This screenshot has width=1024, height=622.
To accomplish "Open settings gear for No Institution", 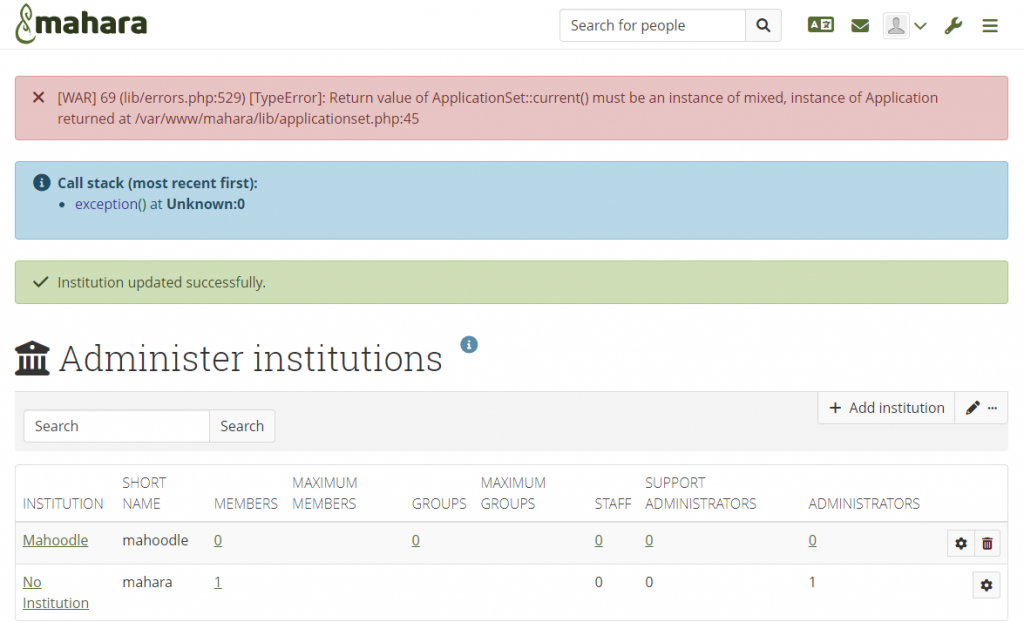I will tap(986, 585).
